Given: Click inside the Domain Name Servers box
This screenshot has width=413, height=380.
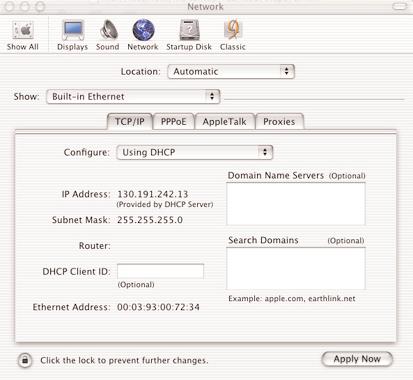Looking at the screenshot, I should pyautogui.click(x=296, y=204).
